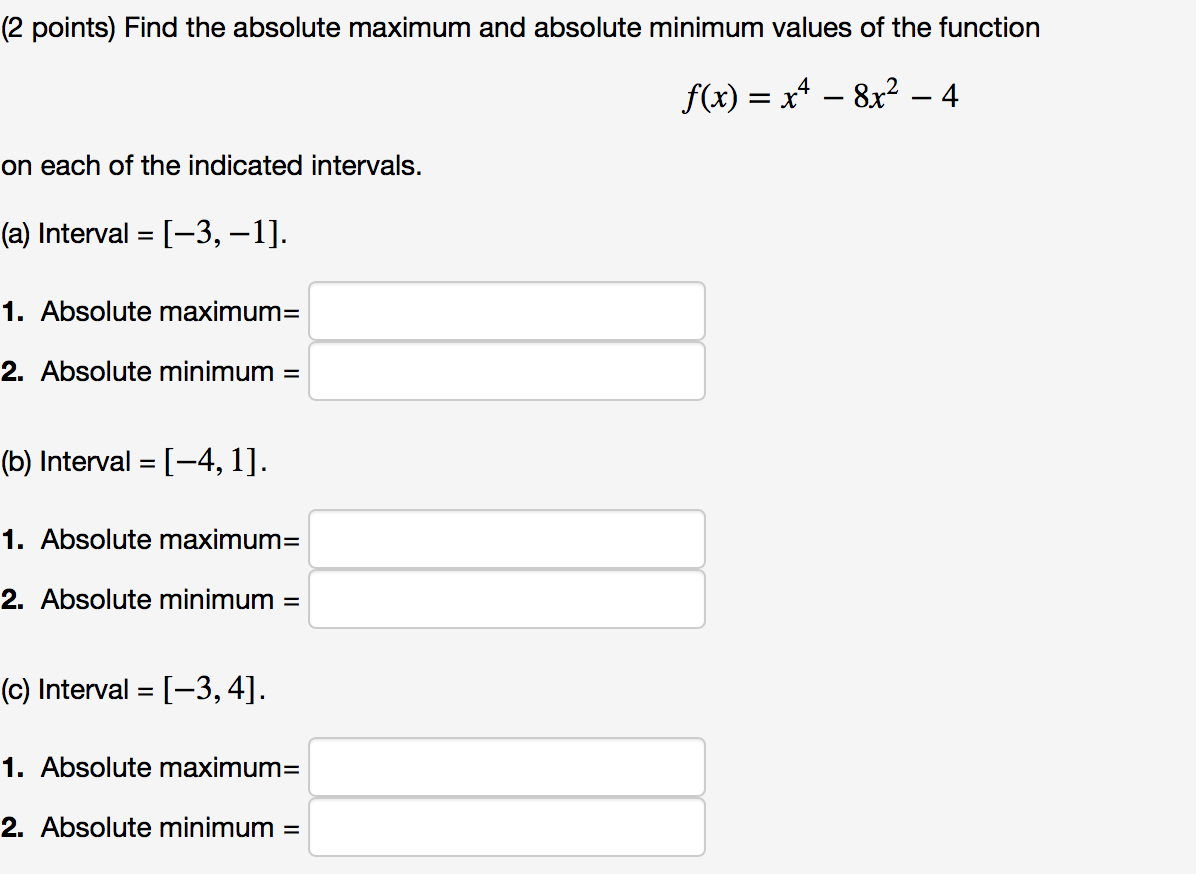Viewport: 1196px width, 874px height.
Task: Click the absolute maximum field for interval (c)
Action: [x=507, y=767]
